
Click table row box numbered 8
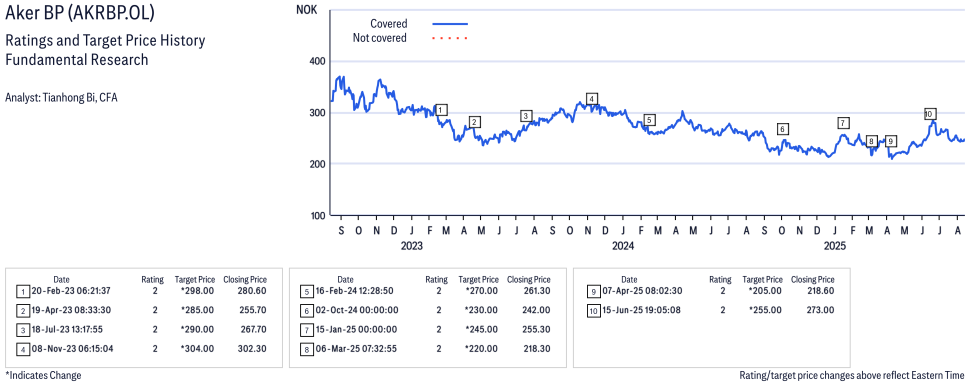(x=306, y=349)
